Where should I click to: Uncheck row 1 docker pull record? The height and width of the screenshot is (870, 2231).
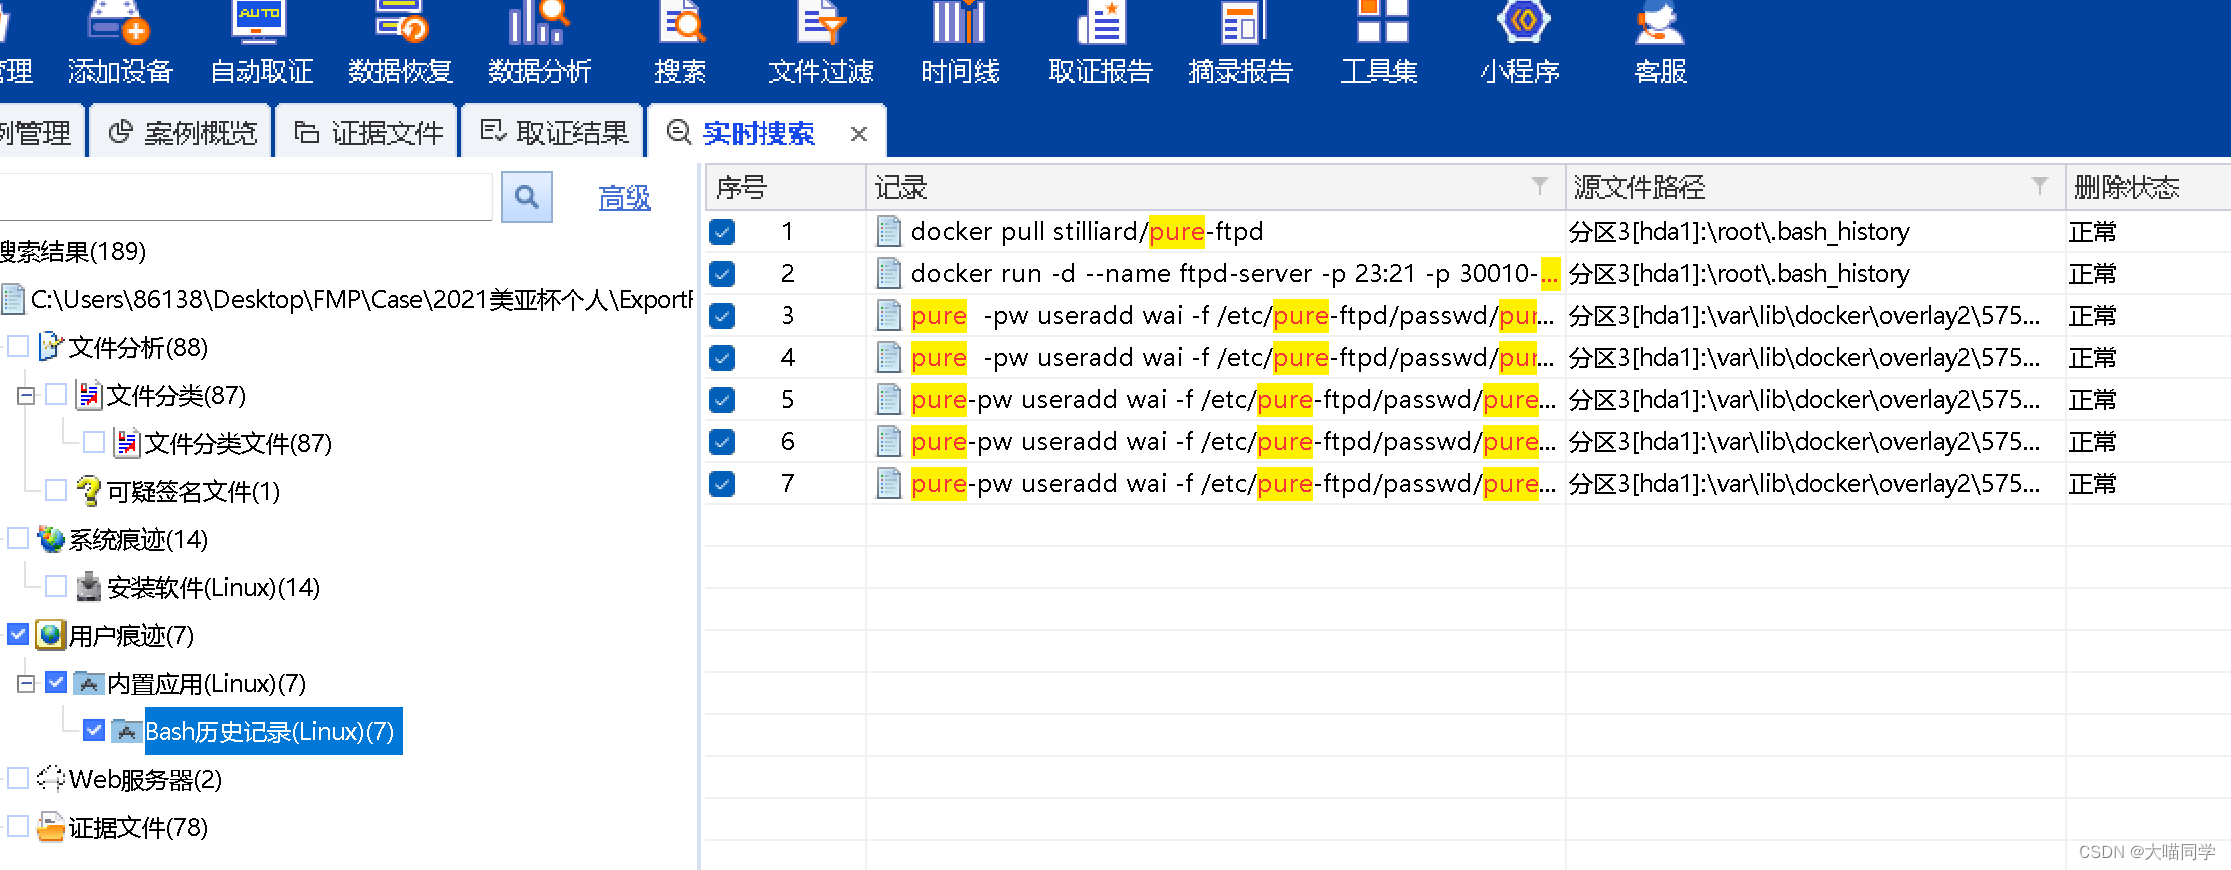(722, 232)
